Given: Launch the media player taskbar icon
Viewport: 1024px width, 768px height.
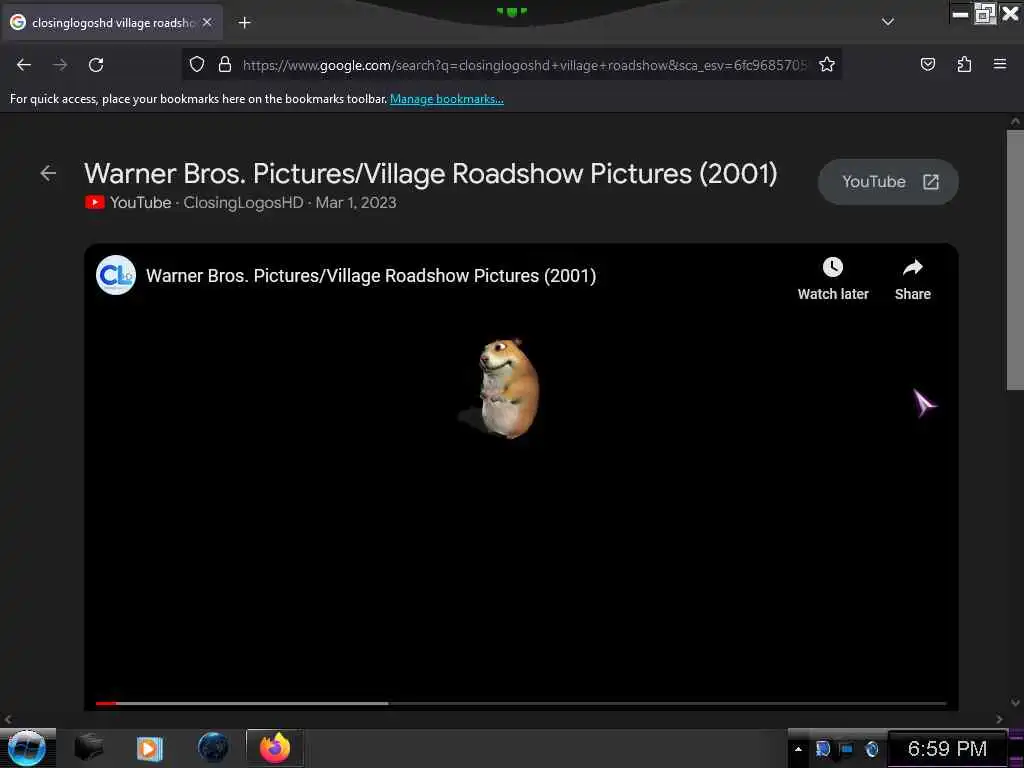Looking at the screenshot, I should 150,748.
